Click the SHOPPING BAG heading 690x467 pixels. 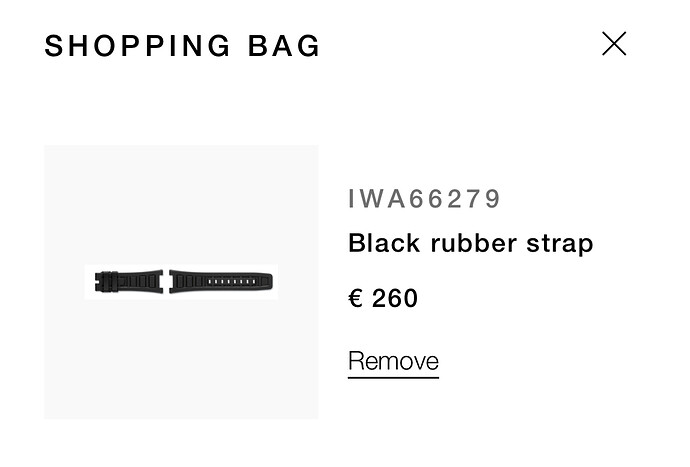pyautogui.click(x=182, y=45)
